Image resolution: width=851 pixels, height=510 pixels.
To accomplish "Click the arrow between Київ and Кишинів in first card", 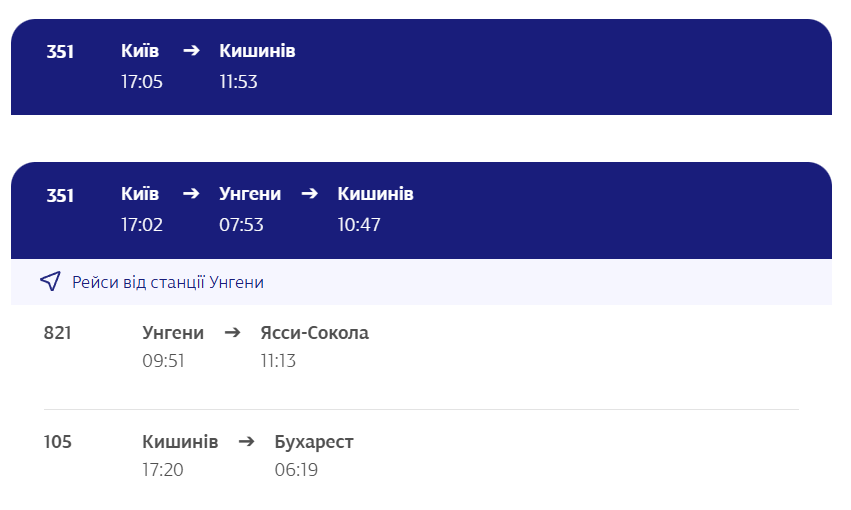I will pos(191,51).
